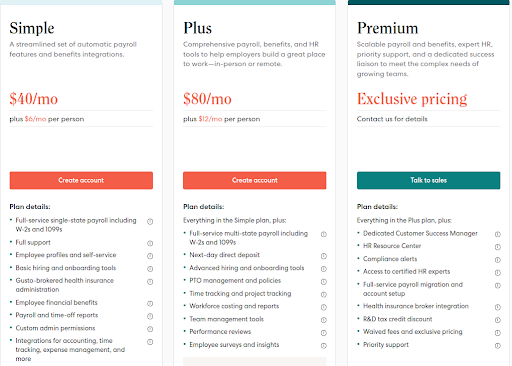This screenshot has height=366, width=512.
Task: Click the Exclusive pricing heading
Action: (412, 99)
